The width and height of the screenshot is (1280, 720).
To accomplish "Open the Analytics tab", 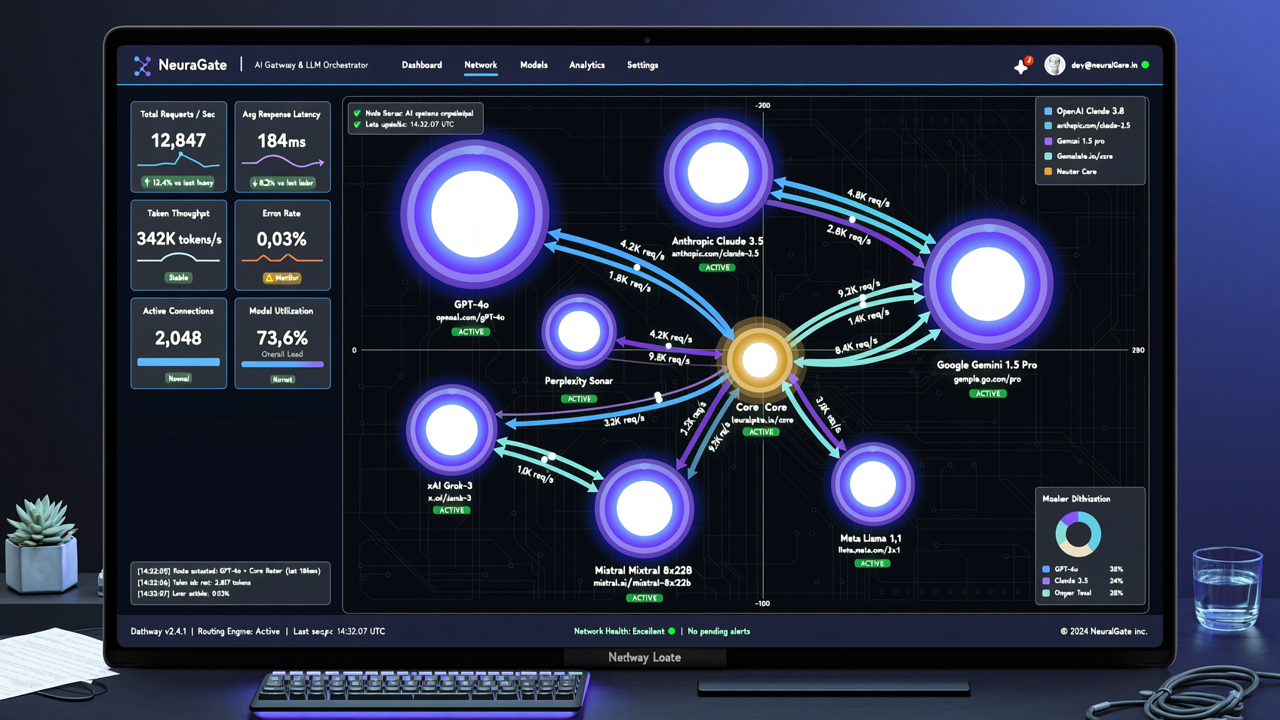I will [587, 65].
